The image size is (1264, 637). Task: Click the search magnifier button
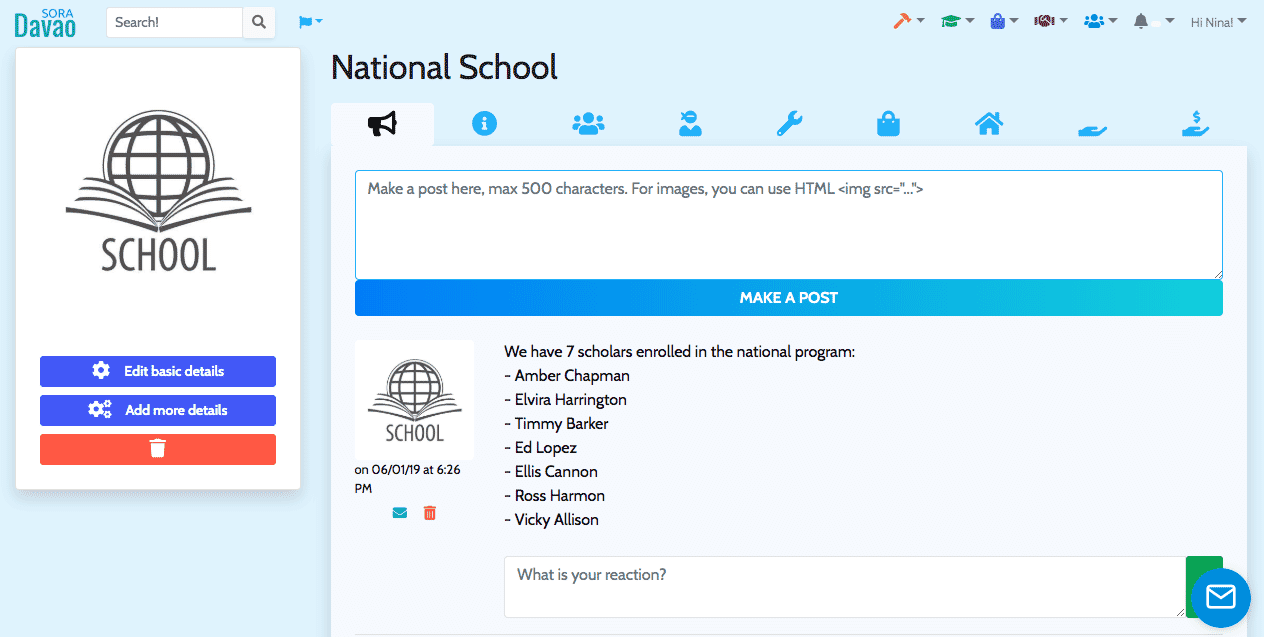coord(259,22)
